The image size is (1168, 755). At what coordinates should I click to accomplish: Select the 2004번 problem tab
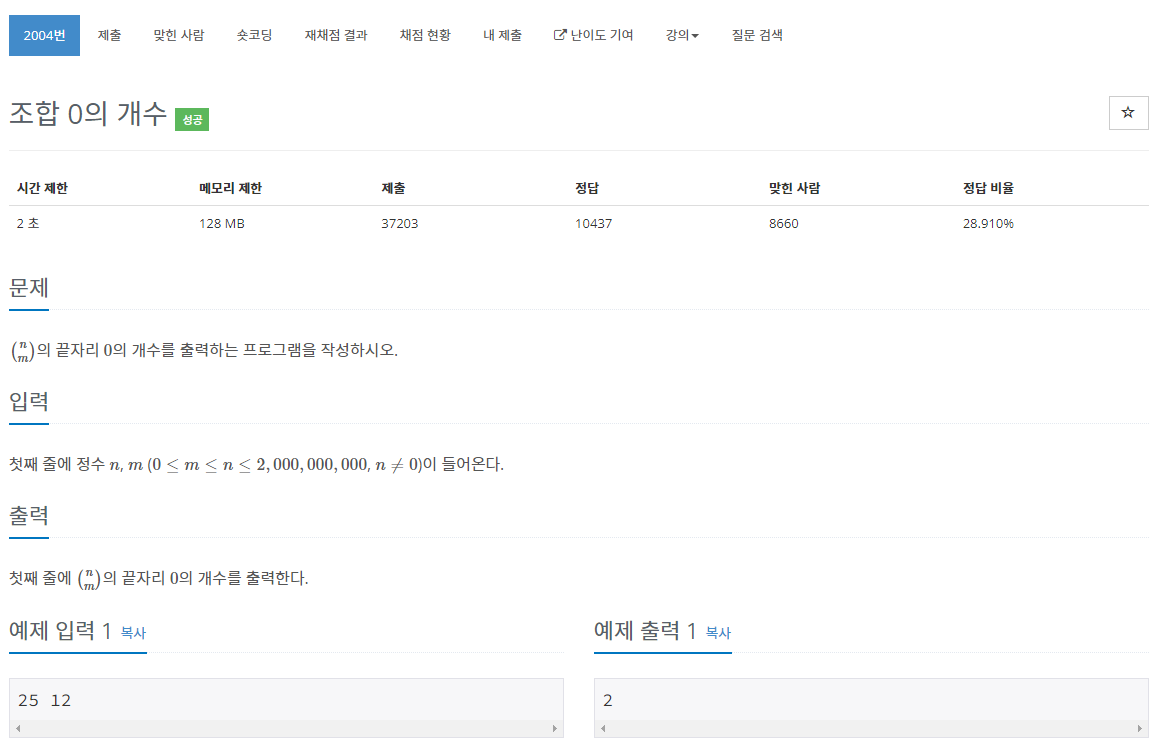44,35
